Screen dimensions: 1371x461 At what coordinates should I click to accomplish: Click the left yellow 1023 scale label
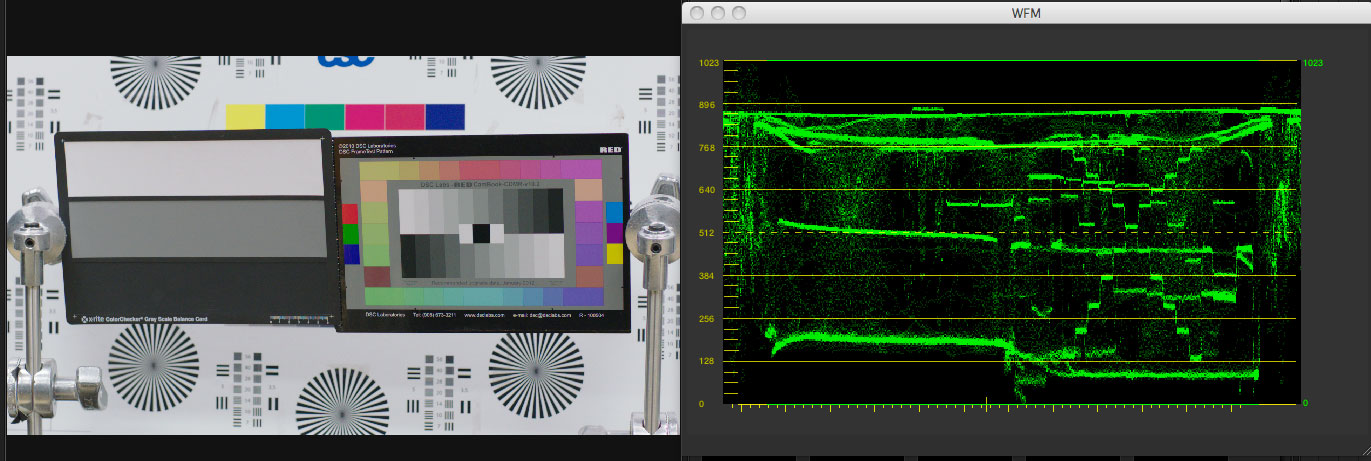(709, 63)
